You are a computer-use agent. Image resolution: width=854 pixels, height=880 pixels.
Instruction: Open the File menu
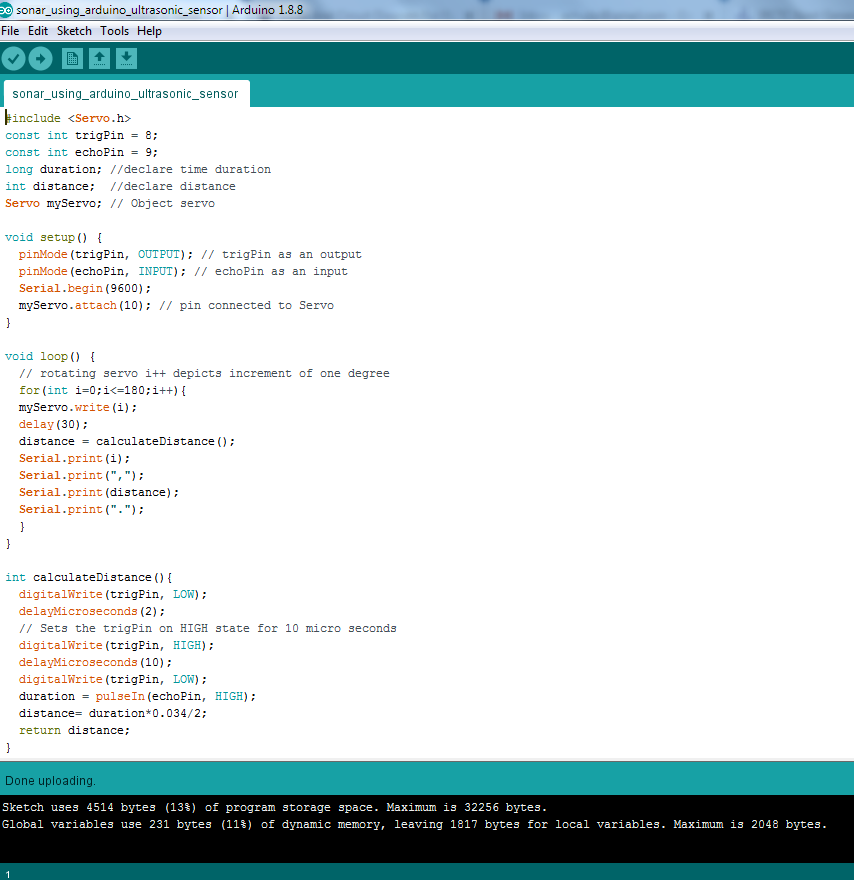[10, 31]
